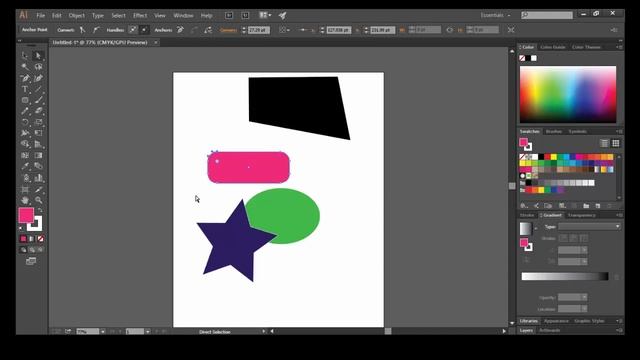The image size is (640, 360).
Task: Select the Selection tool in the toolbox
Action: pos(25,56)
